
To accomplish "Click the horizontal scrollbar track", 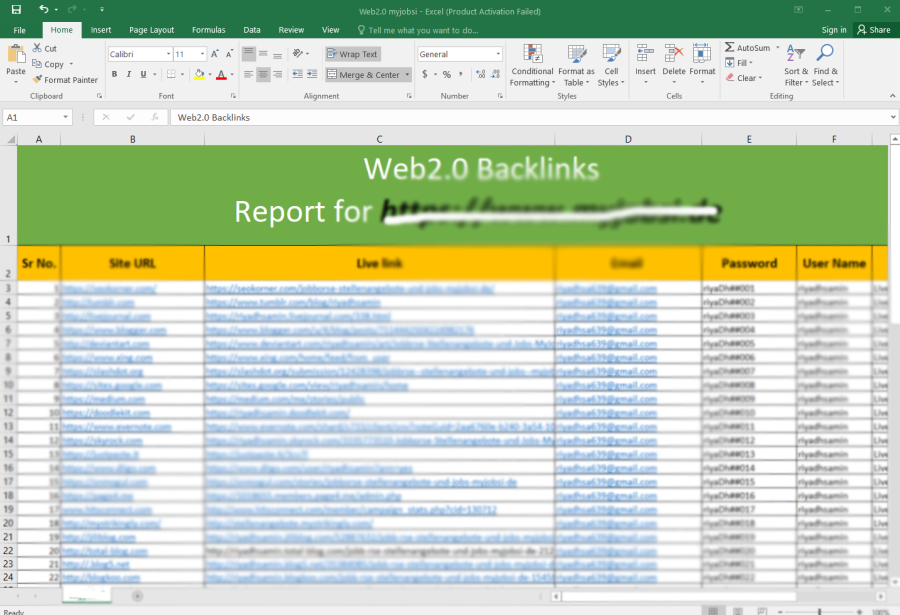I will click(718, 597).
